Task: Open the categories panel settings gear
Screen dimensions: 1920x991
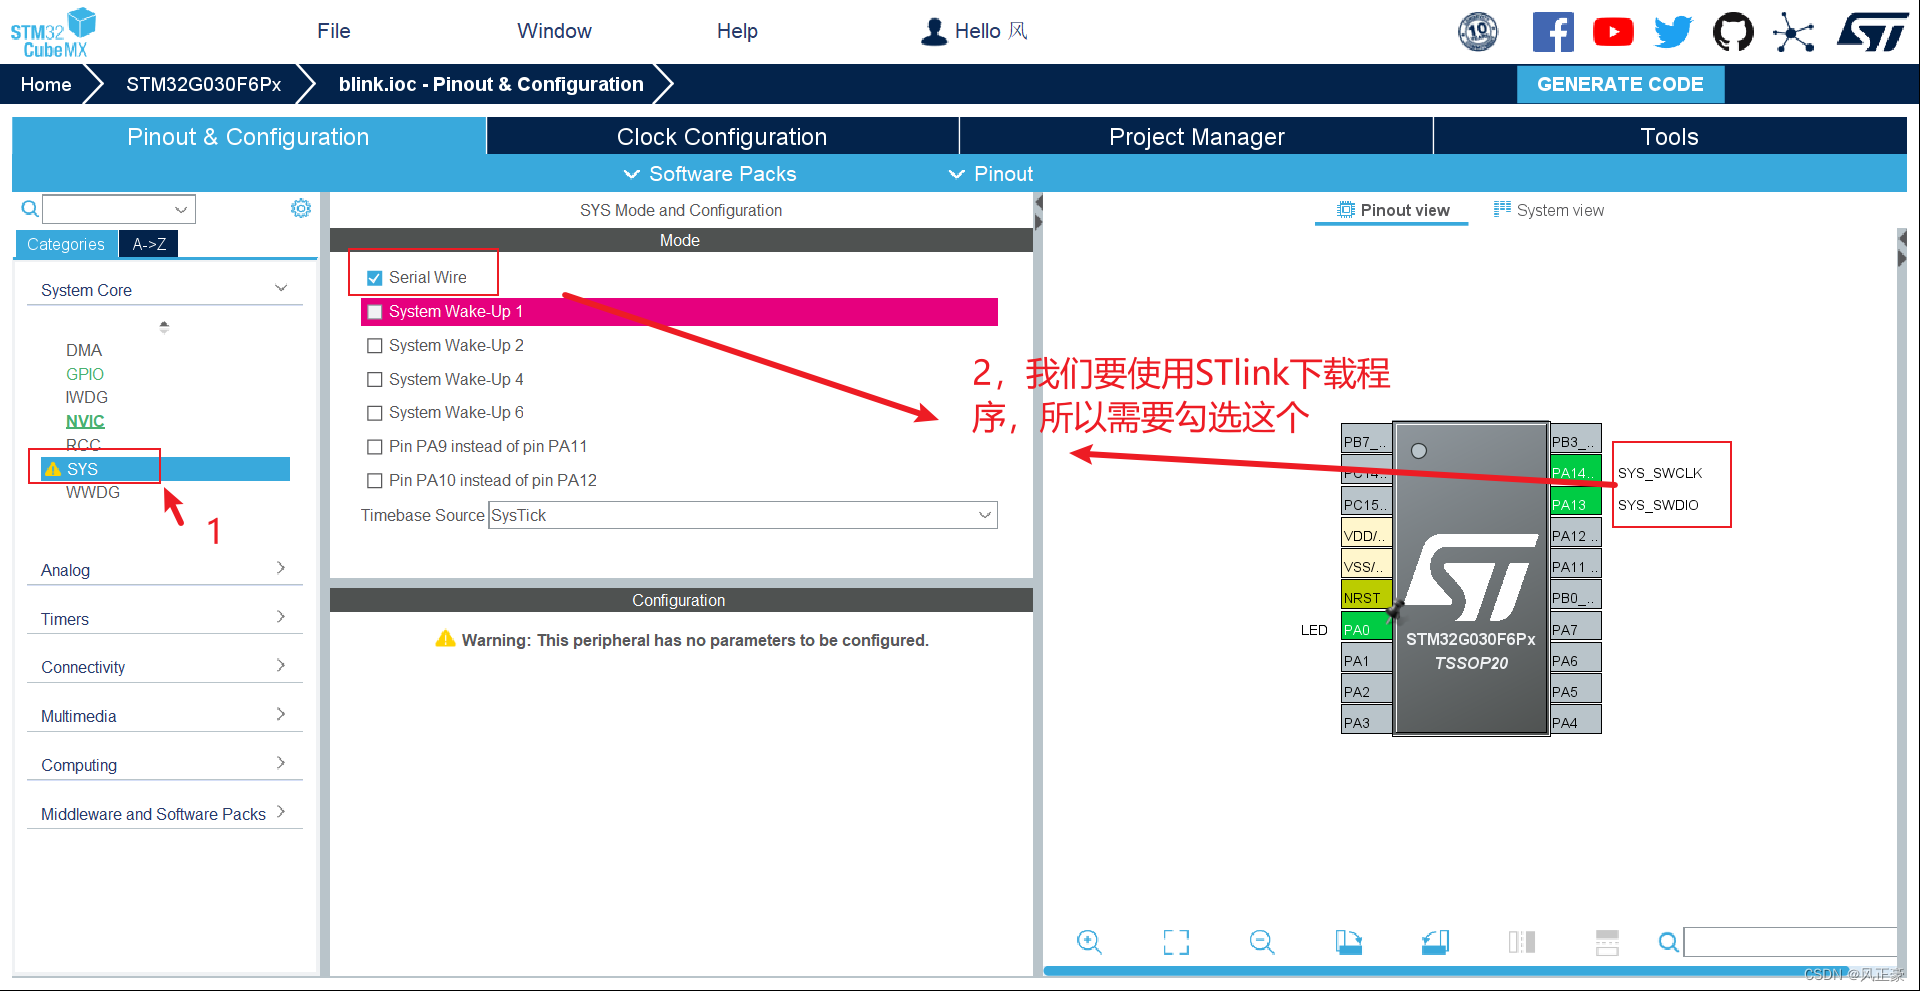Action: [300, 208]
